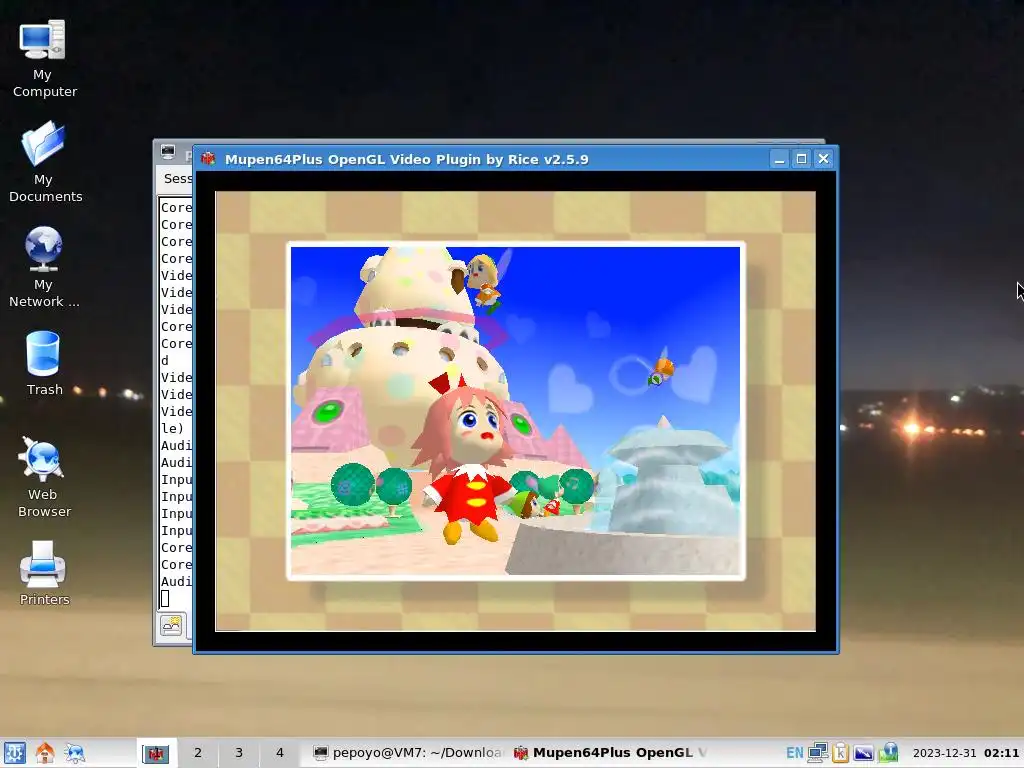Open the start menu icon in taskbar
The height and width of the screenshot is (768, 1024).
click(x=14, y=753)
